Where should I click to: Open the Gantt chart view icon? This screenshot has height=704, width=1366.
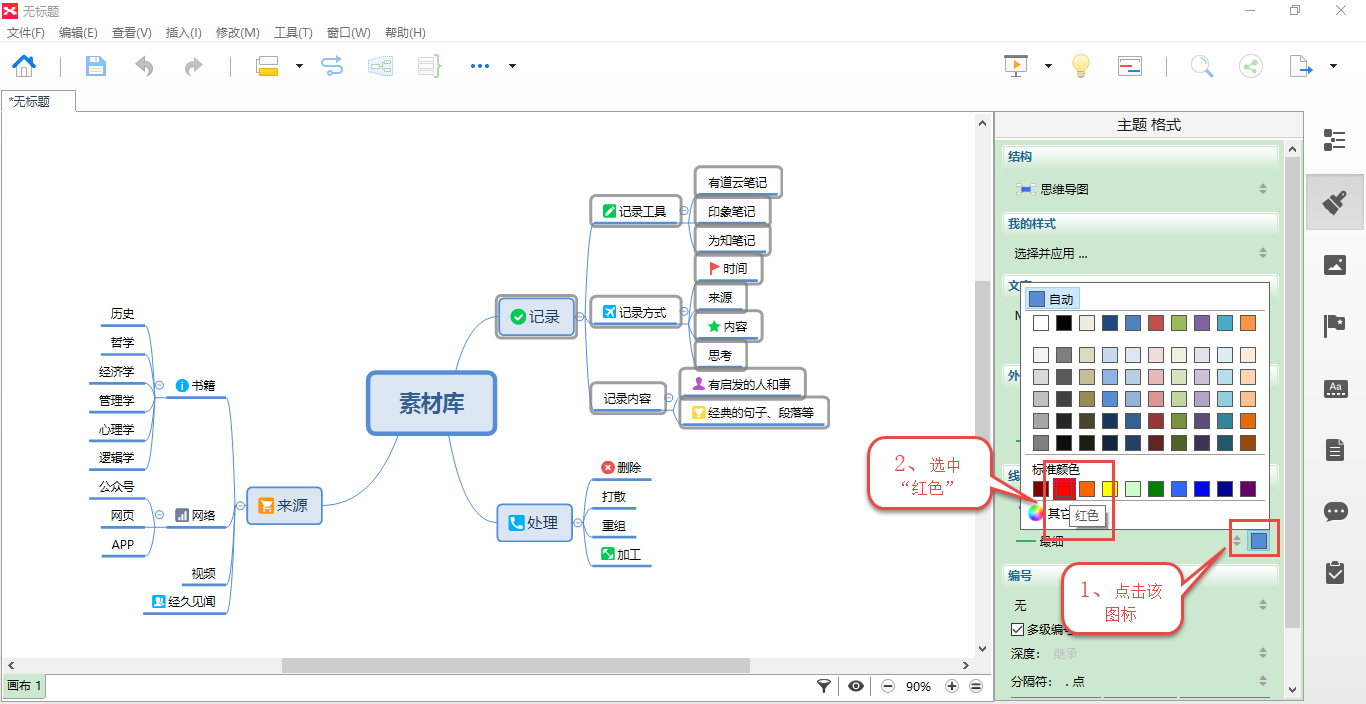(x=1130, y=66)
